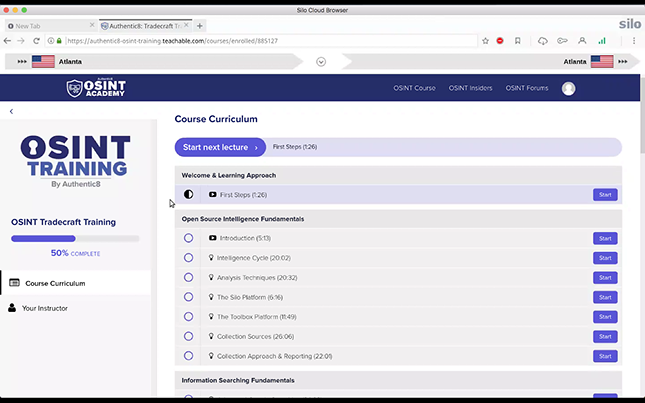Viewport: 645px width, 403px height.
Task: Click the The Toolbox Platform (11:49) title
Action: [x=257, y=317]
